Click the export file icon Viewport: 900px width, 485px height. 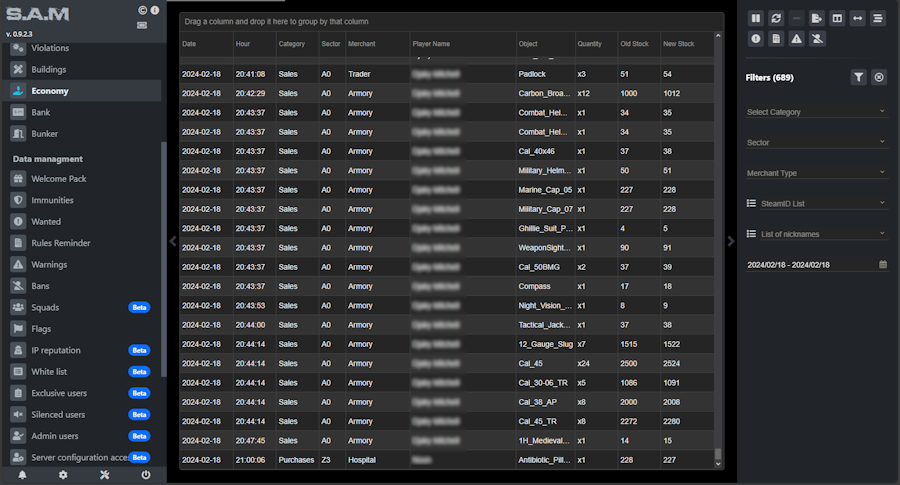pyautogui.click(x=817, y=18)
